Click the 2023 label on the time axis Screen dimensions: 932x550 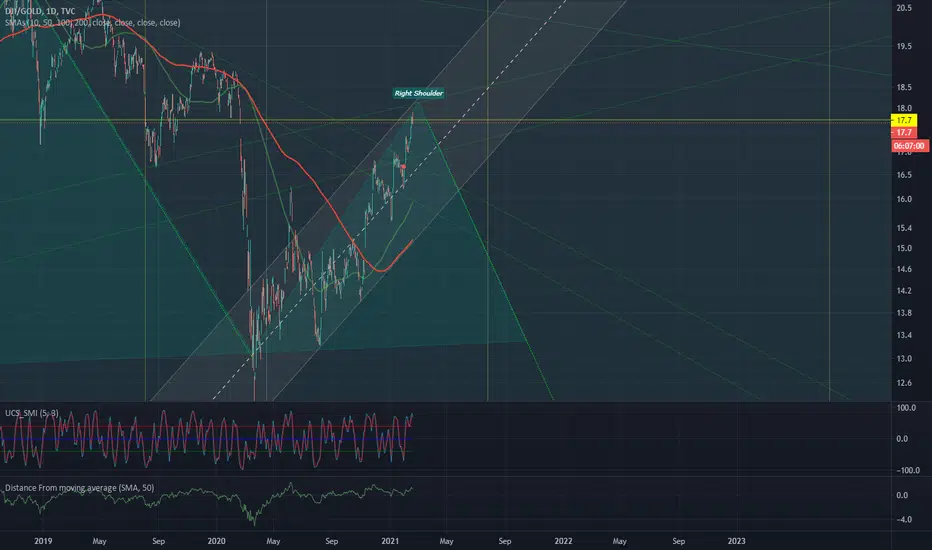click(x=736, y=541)
